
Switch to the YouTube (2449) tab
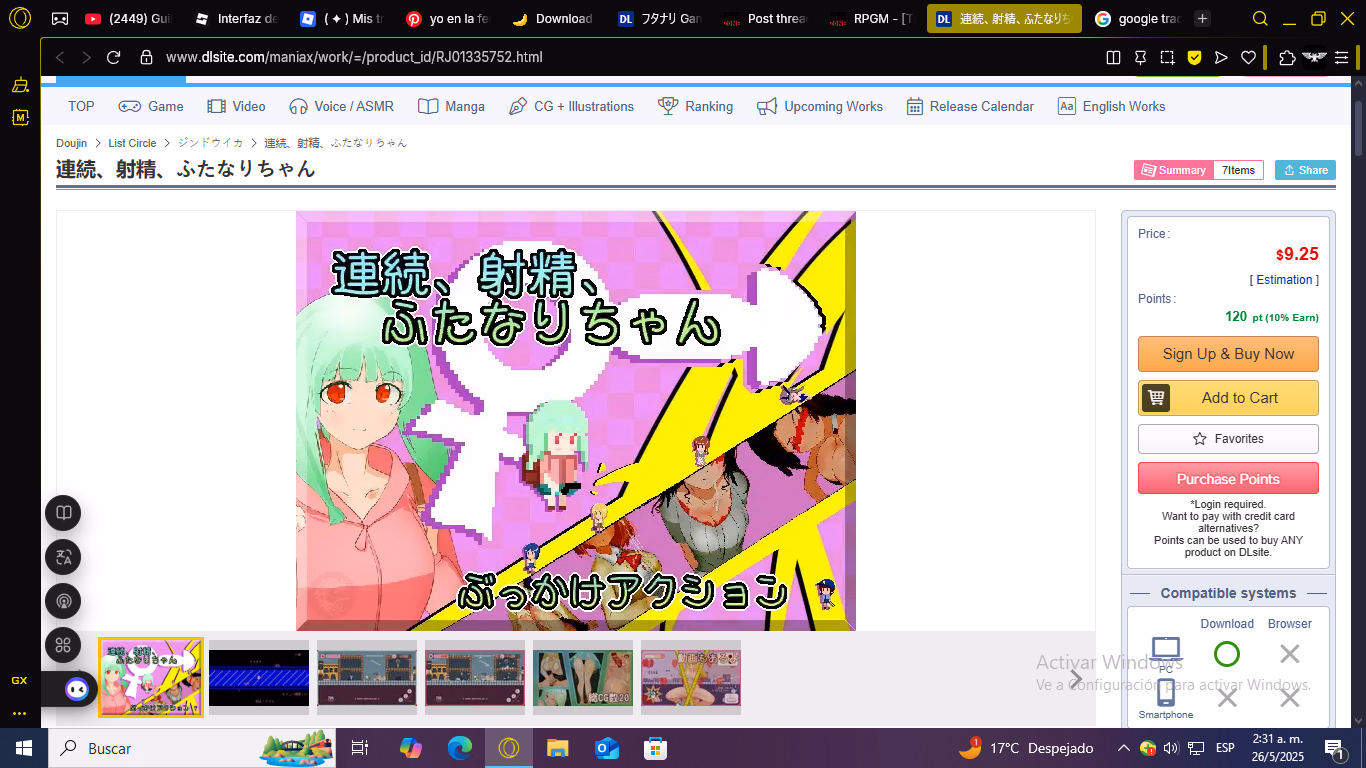click(128, 18)
